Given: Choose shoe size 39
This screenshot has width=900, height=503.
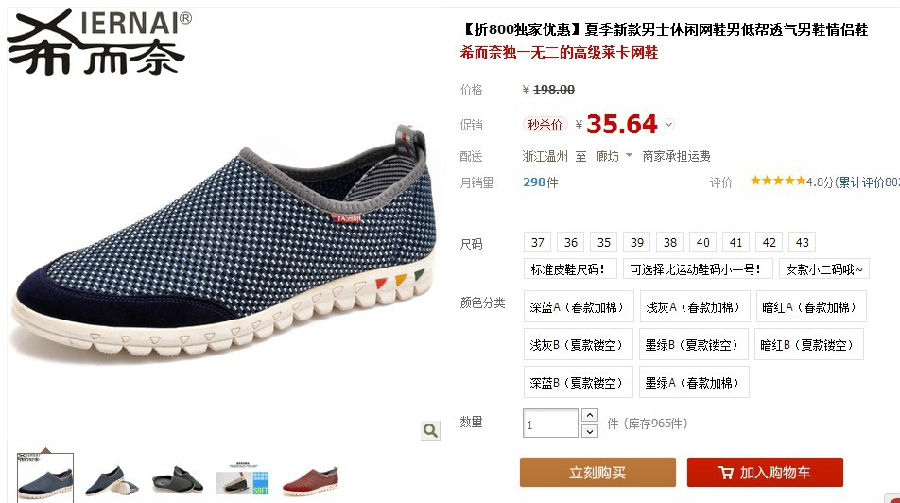Looking at the screenshot, I should click(637, 242).
